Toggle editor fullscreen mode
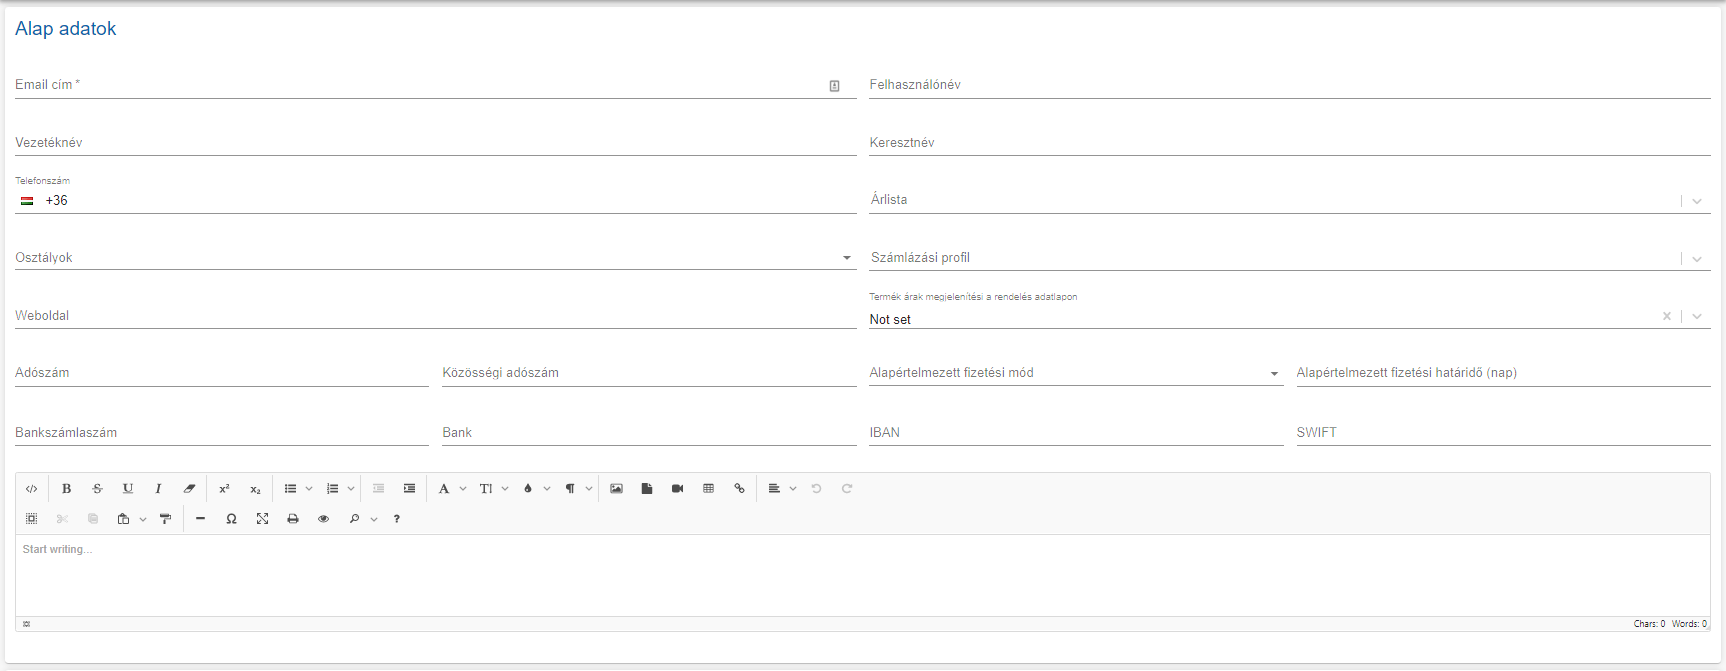 [x=262, y=519]
